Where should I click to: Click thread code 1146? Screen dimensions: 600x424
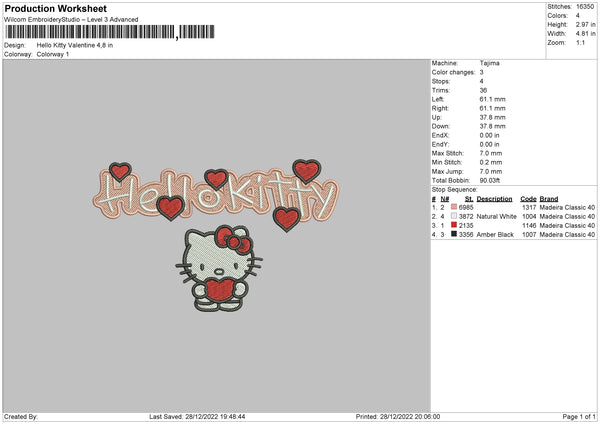click(529, 226)
